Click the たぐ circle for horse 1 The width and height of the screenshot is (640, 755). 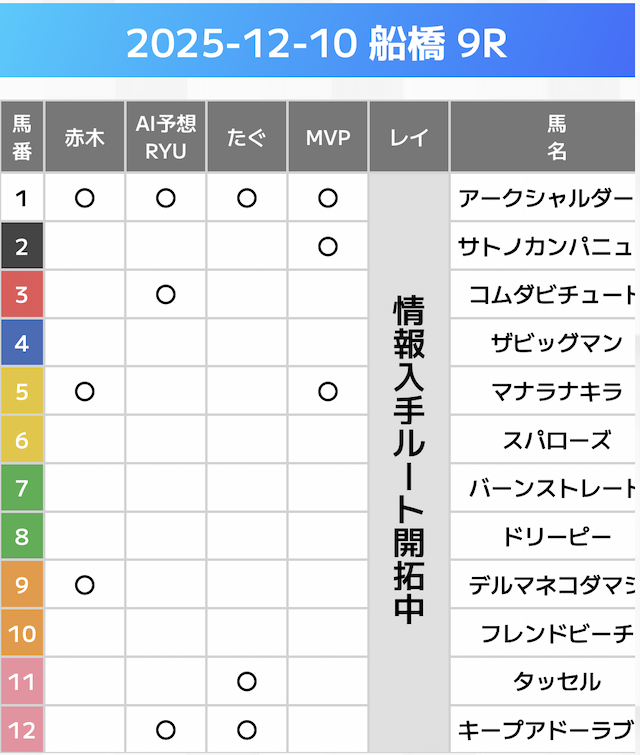click(x=247, y=198)
